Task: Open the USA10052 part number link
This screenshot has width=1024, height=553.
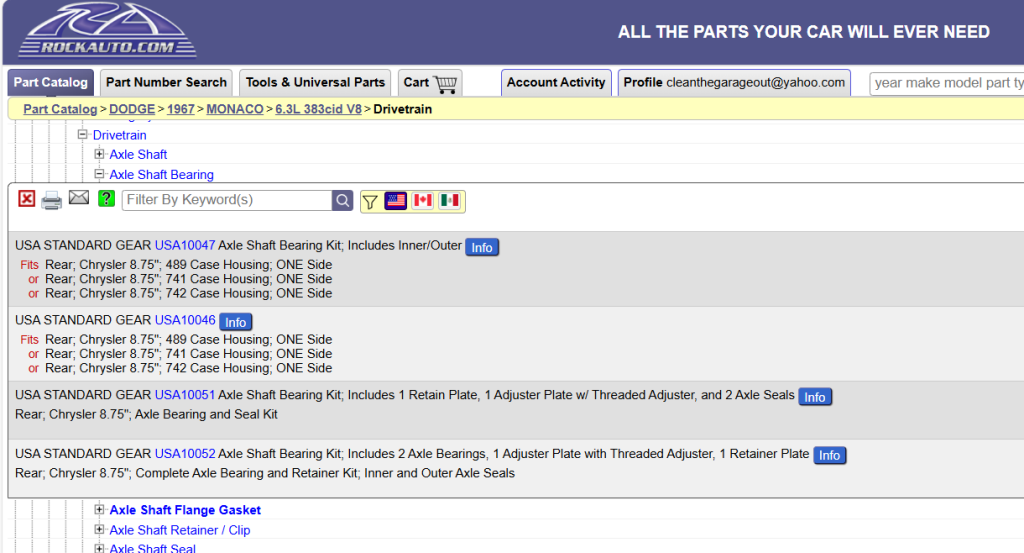Action: pos(184,454)
